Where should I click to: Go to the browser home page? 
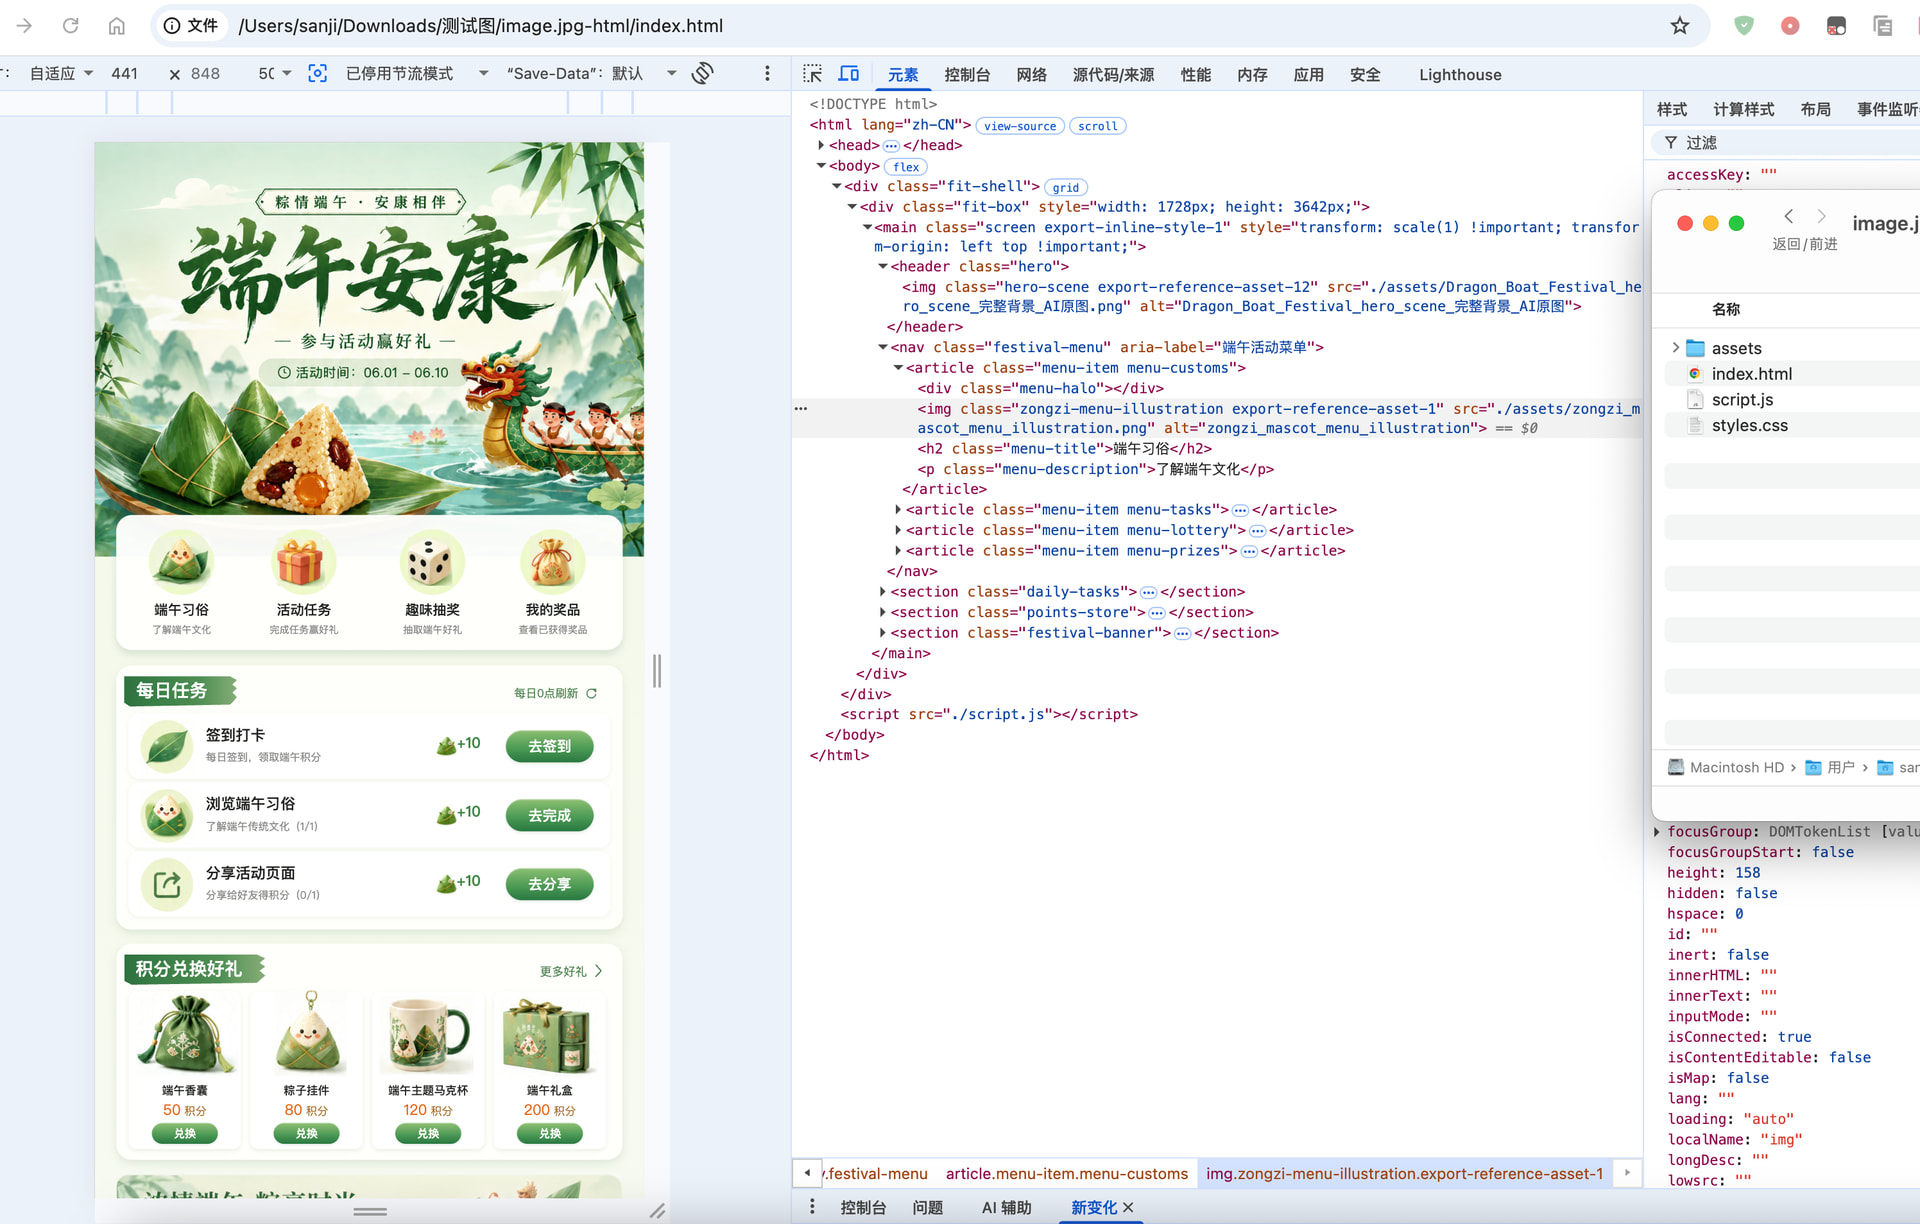point(117,26)
